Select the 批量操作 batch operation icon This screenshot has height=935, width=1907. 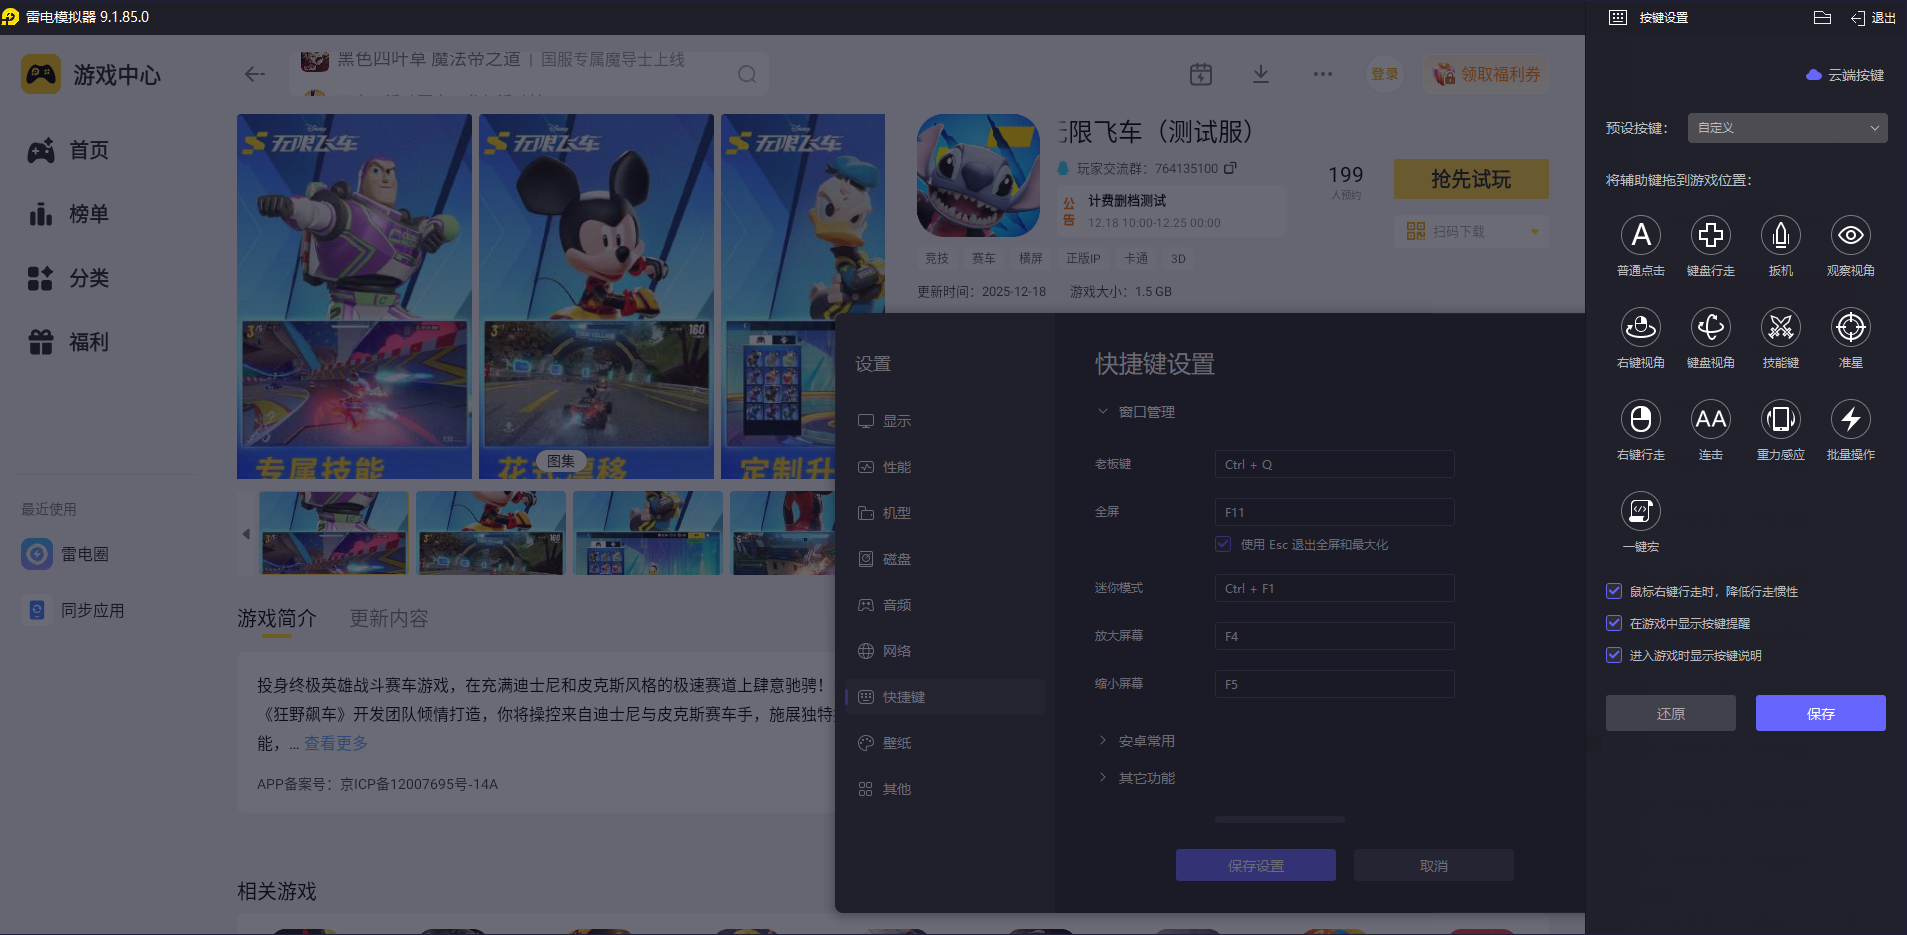pos(1850,420)
